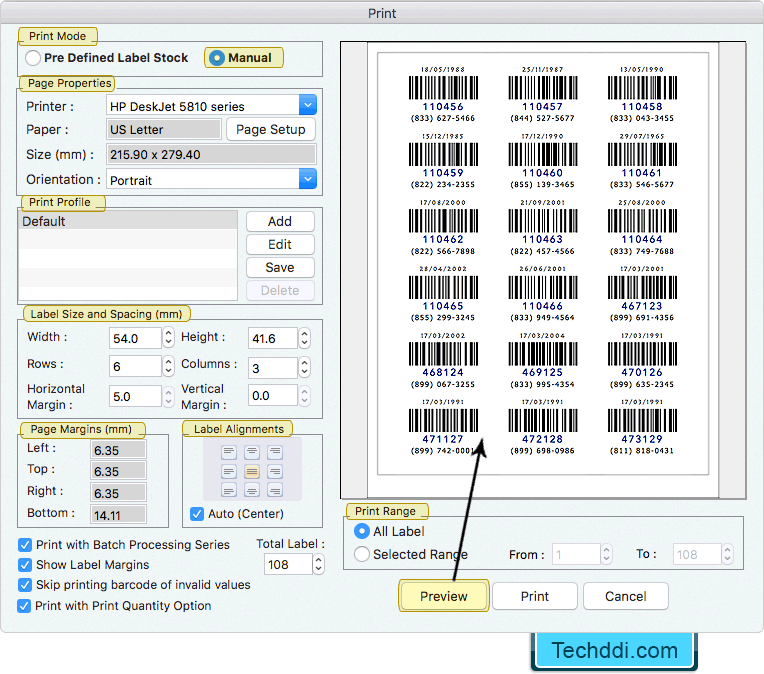Click the Paper US Letter field
764x674 pixels.
pyautogui.click(x=164, y=130)
